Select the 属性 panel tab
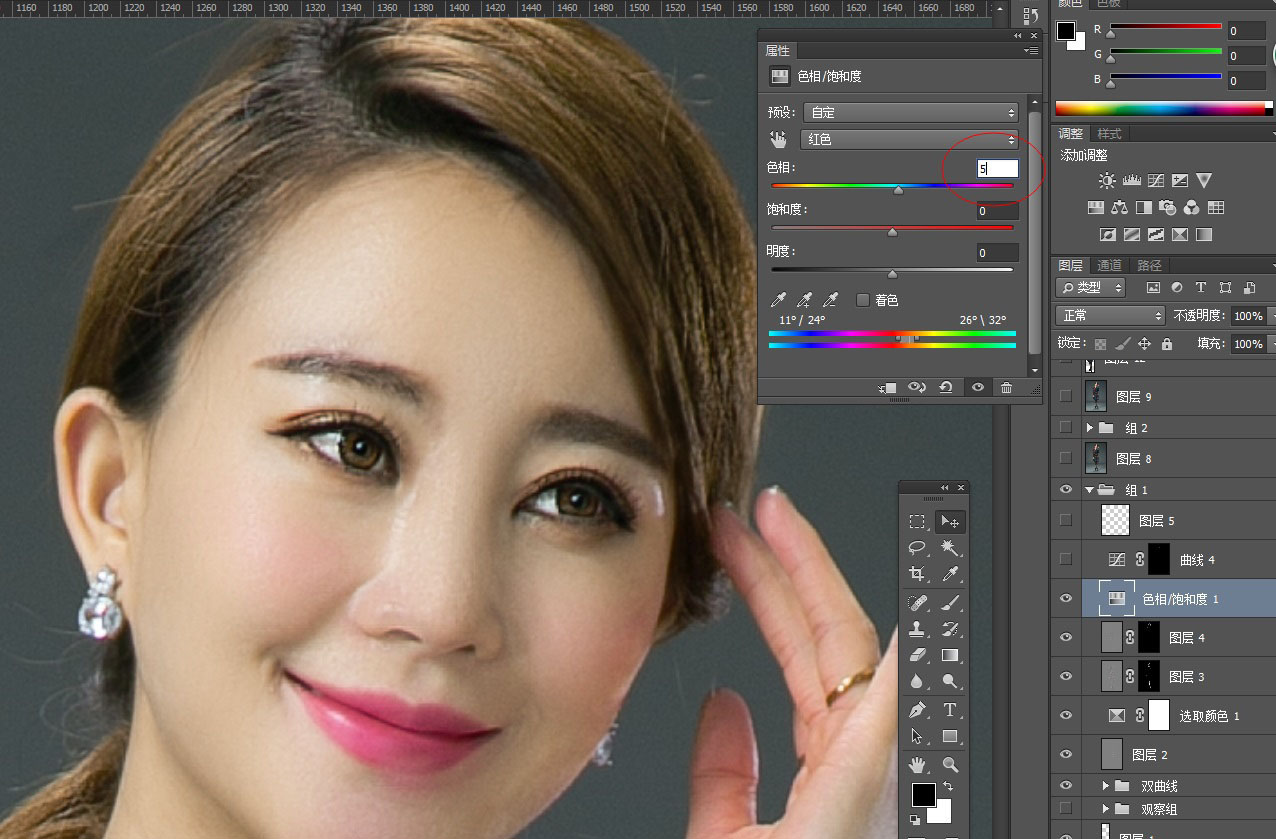The width and height of the screenshot is (1276, 839). 777,50
